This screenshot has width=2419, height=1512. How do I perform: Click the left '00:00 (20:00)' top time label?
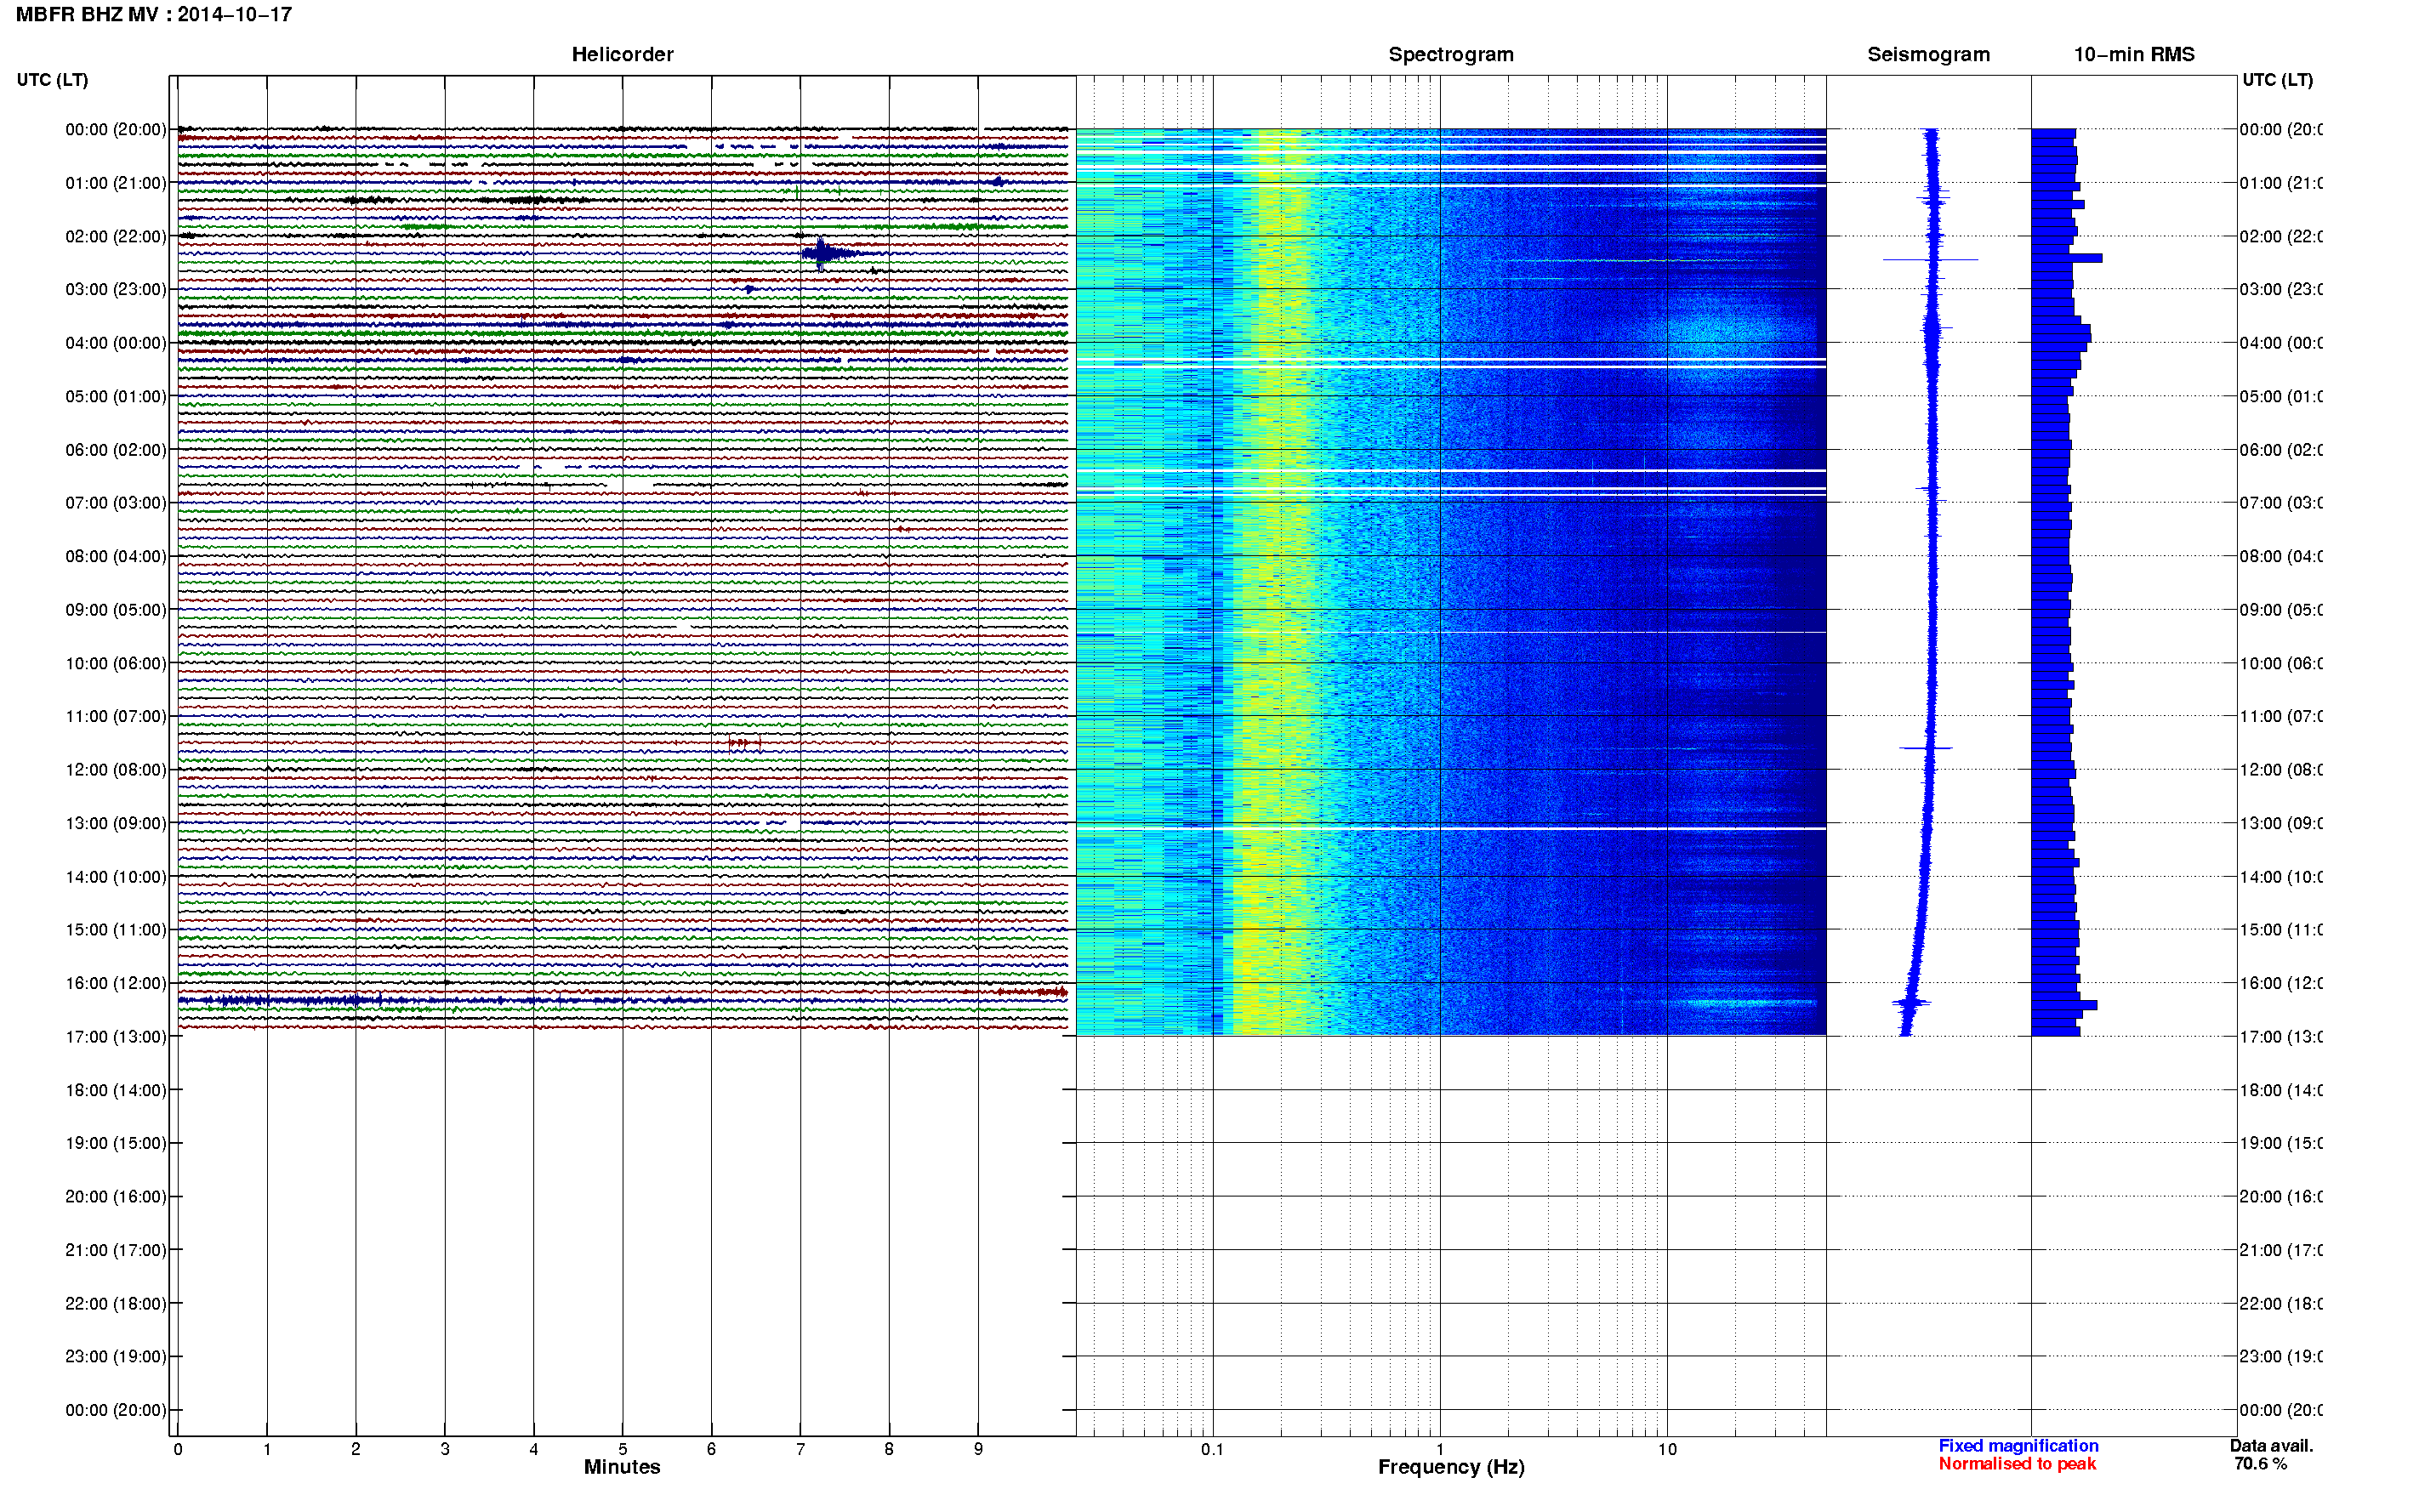click(x=116, y=129)
